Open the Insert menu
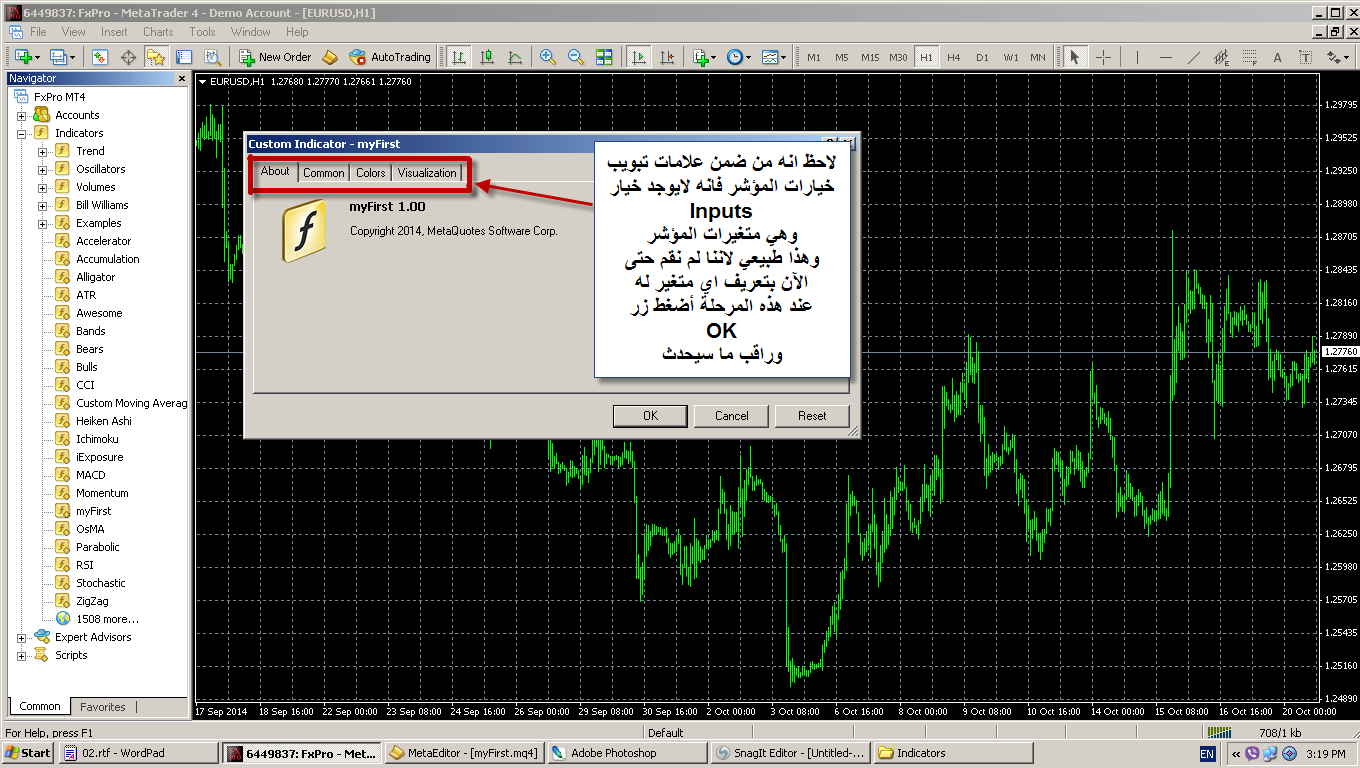This screenshot has width=1360, height=768. 114,32
